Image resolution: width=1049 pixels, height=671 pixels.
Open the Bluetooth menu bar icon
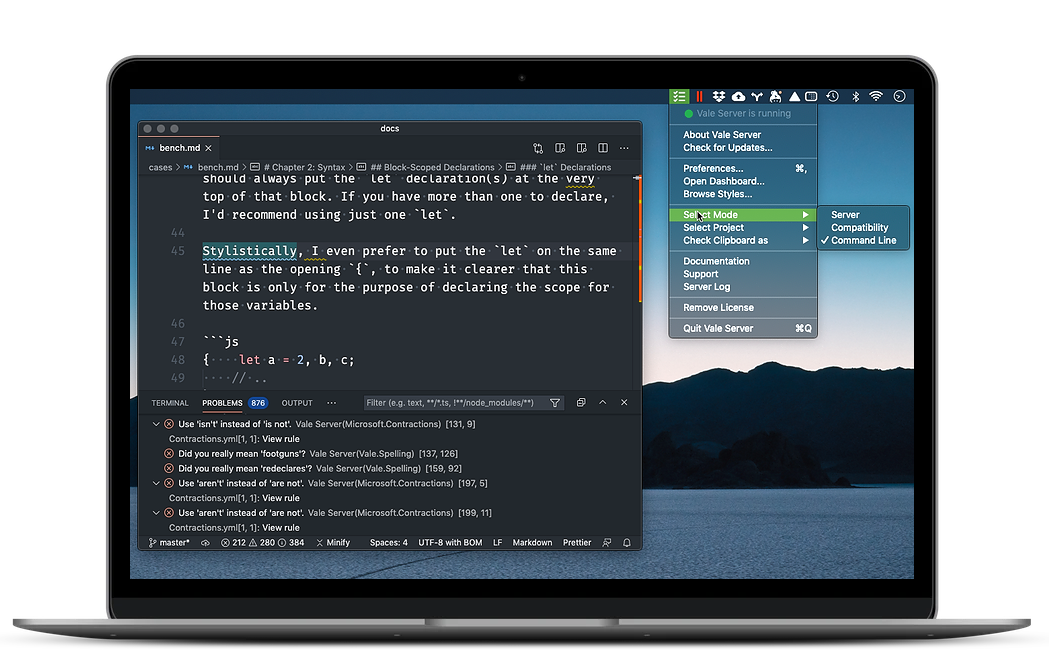[855, 96]
